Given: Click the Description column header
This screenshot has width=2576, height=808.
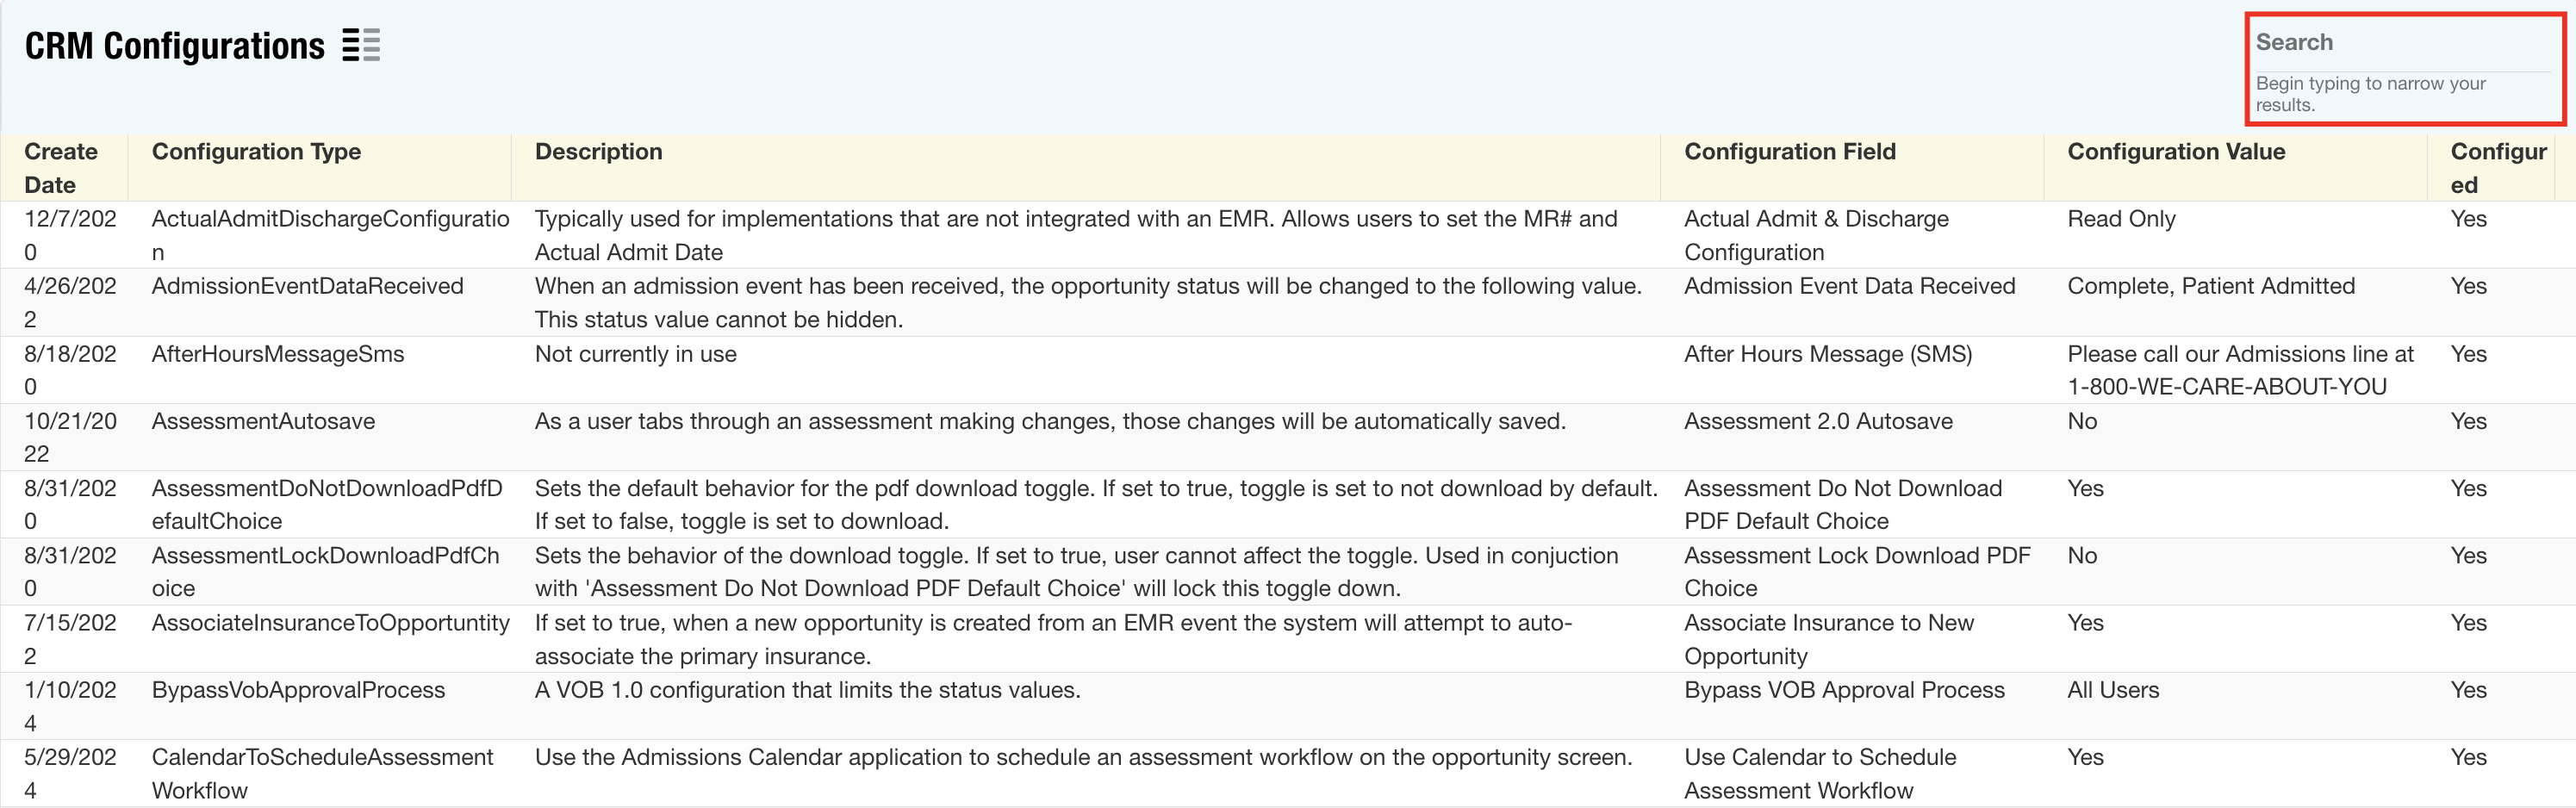Looking at the screenshot, I should [598, 152].
